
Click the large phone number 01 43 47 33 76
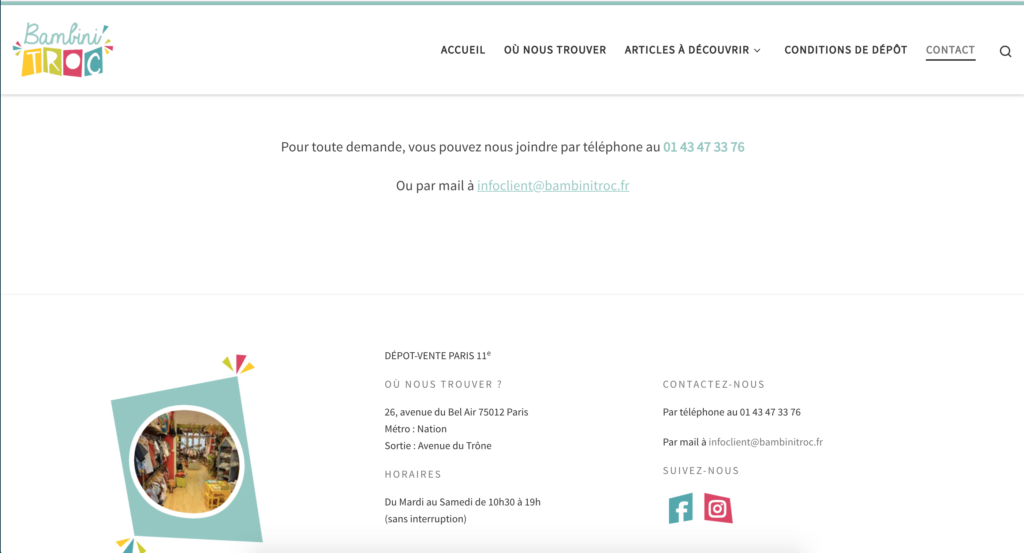coord(703,147)
